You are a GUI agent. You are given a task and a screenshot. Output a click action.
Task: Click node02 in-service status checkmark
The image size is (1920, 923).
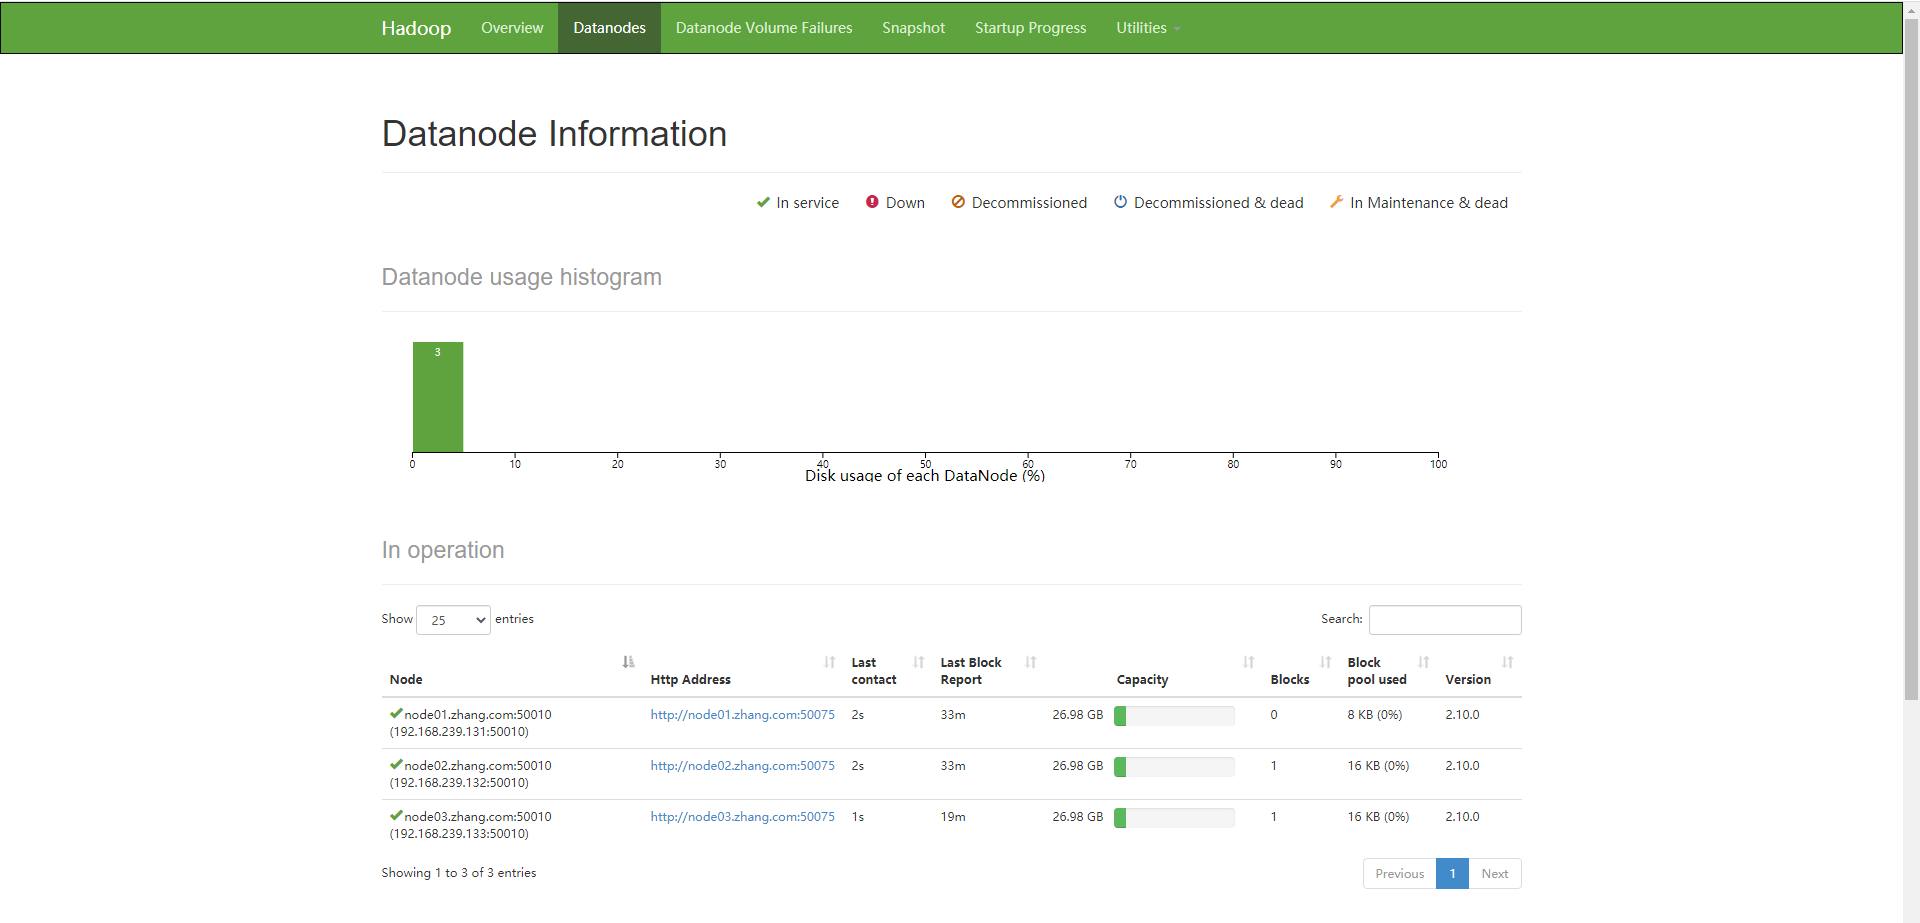click(396, 765)
